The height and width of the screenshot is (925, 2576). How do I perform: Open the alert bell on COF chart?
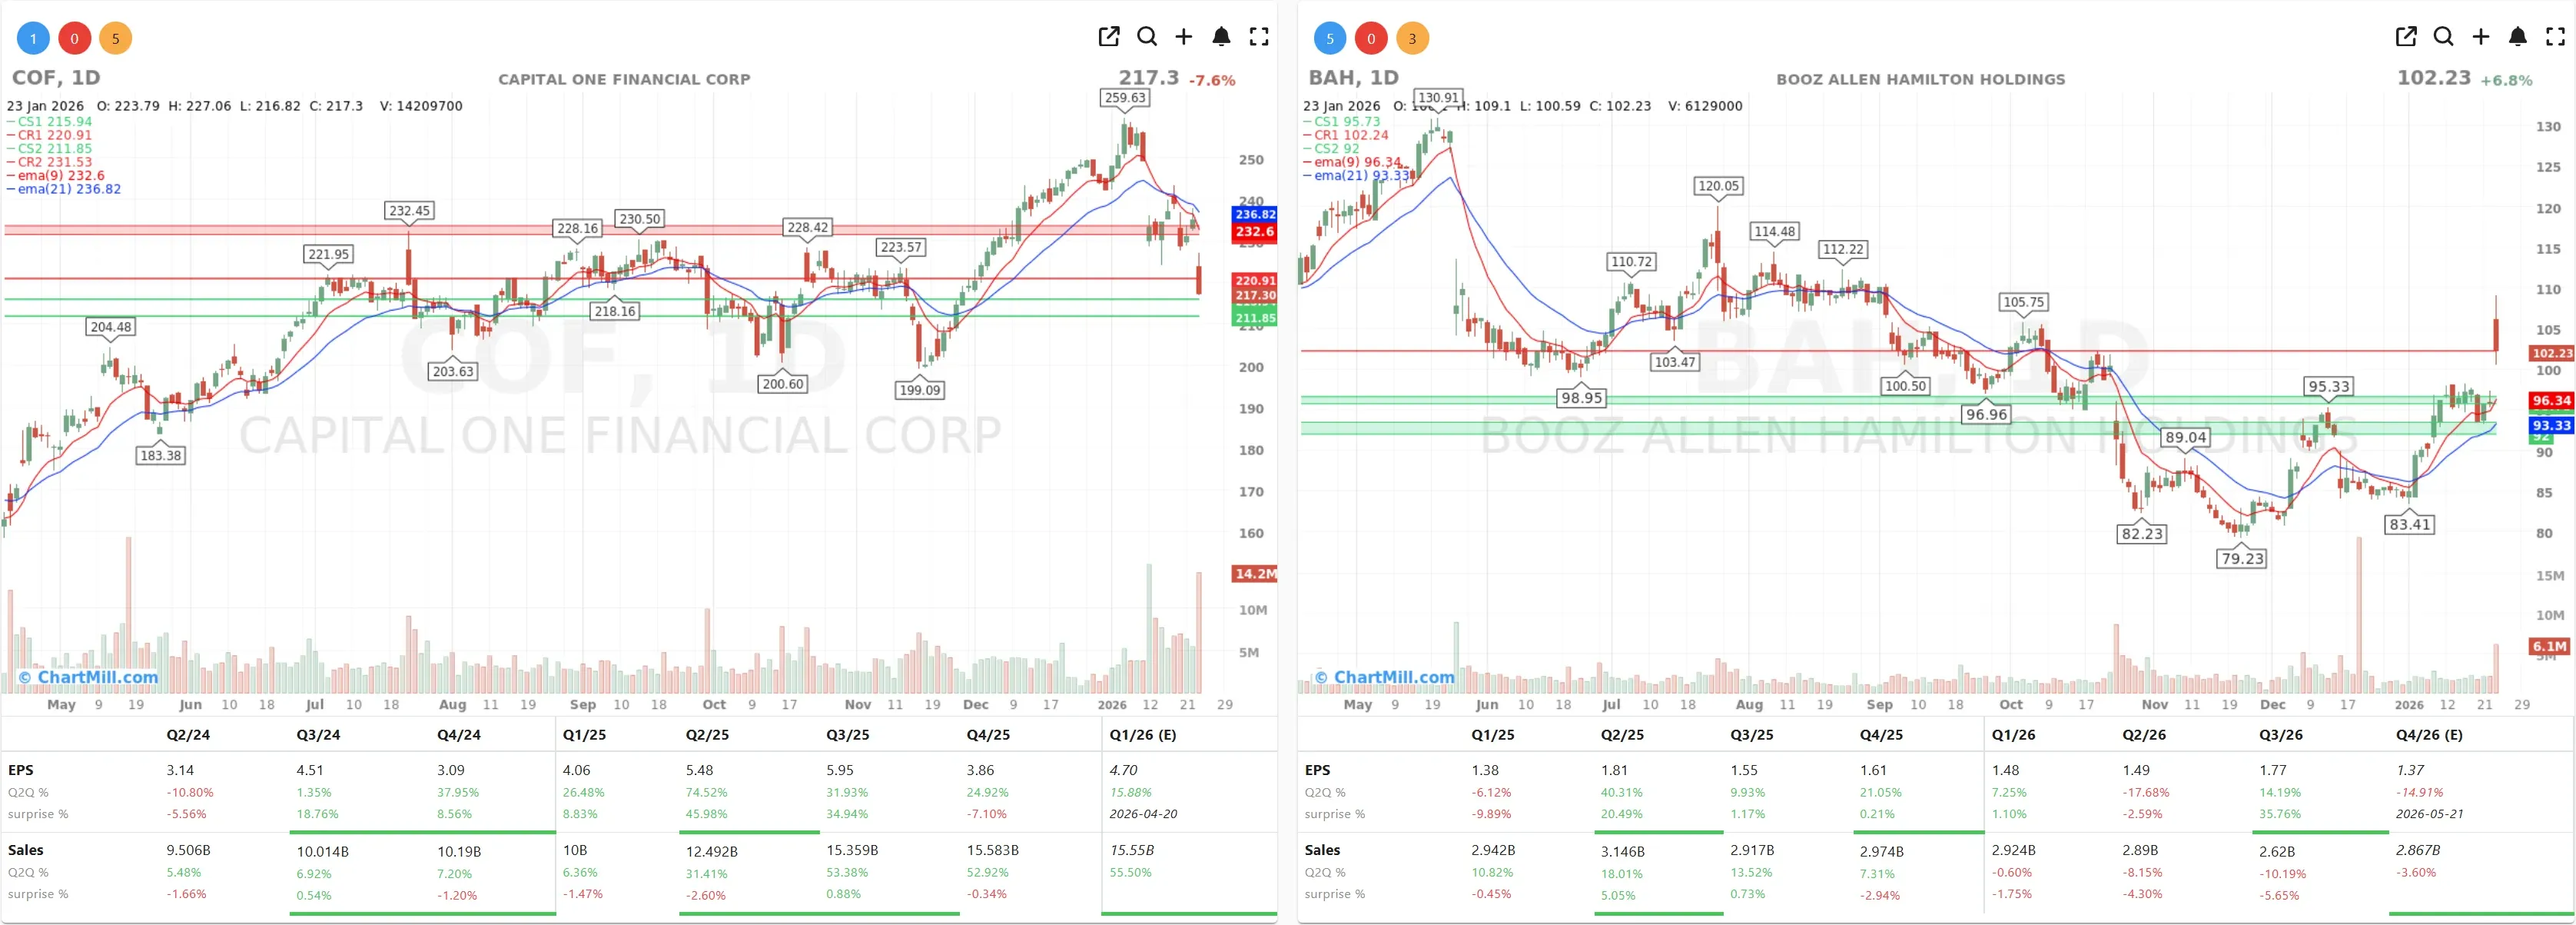pos(1221,37)
